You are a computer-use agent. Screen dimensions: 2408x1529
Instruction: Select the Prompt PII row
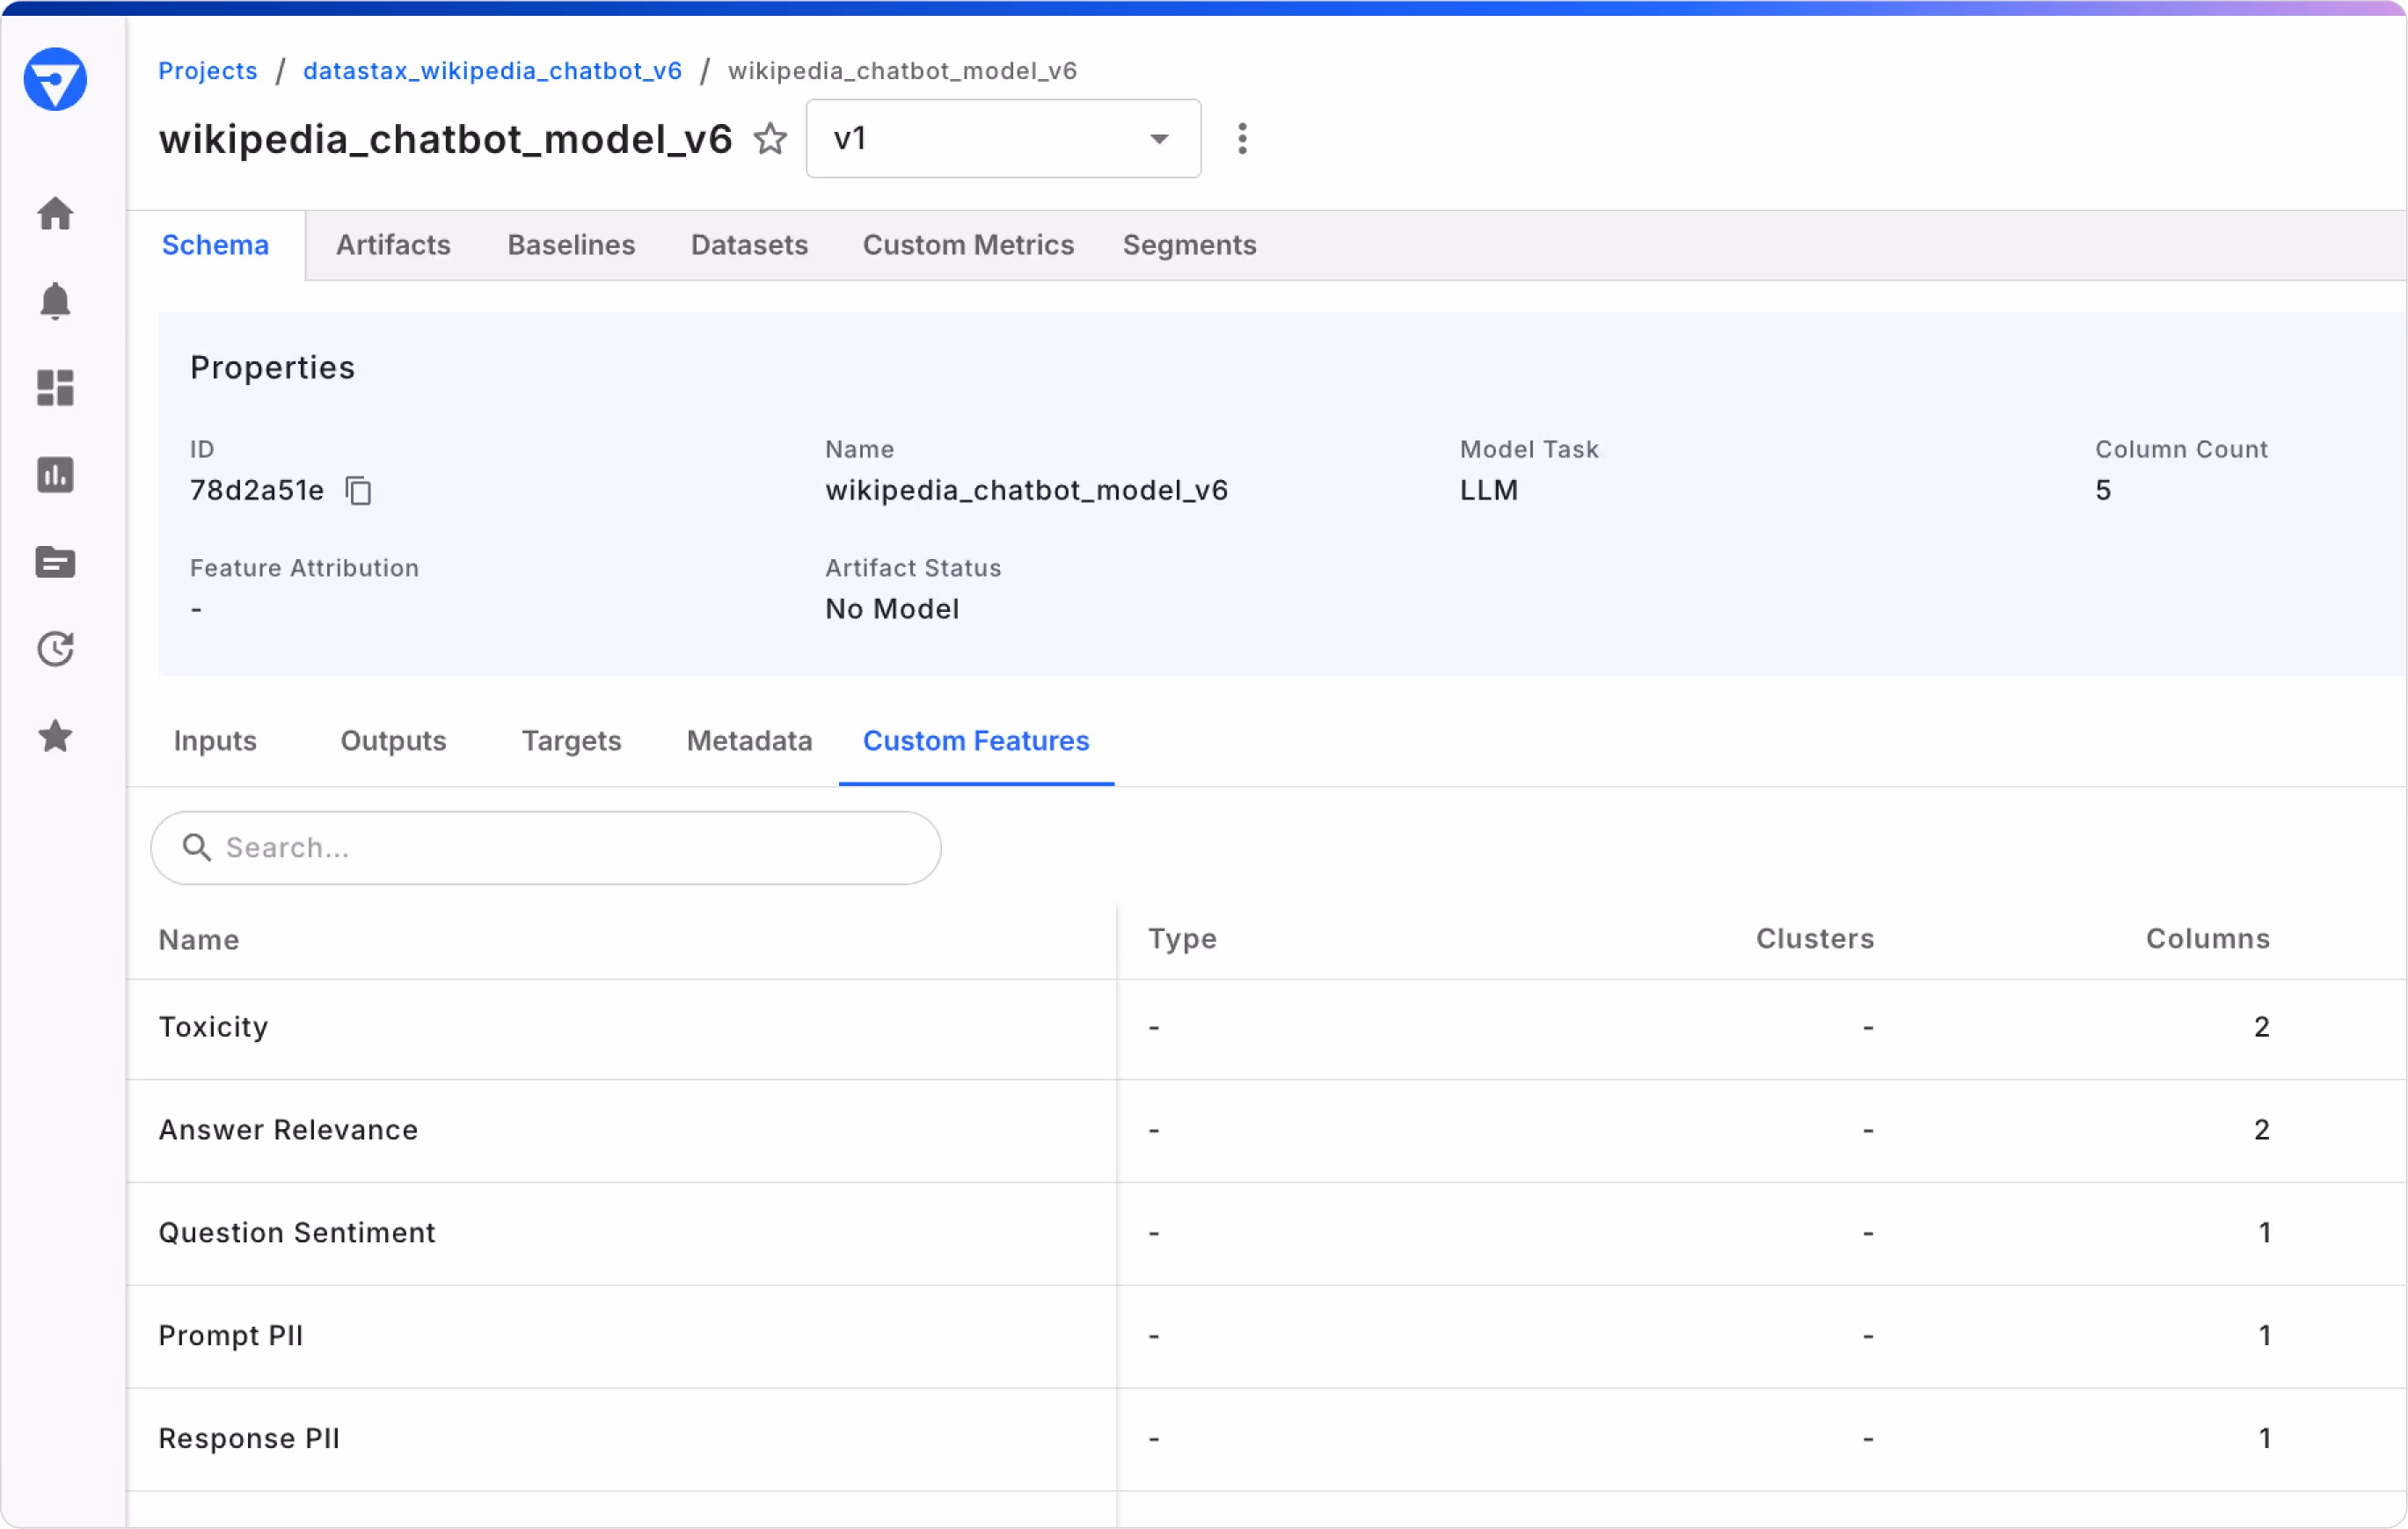point(1266,1337)
